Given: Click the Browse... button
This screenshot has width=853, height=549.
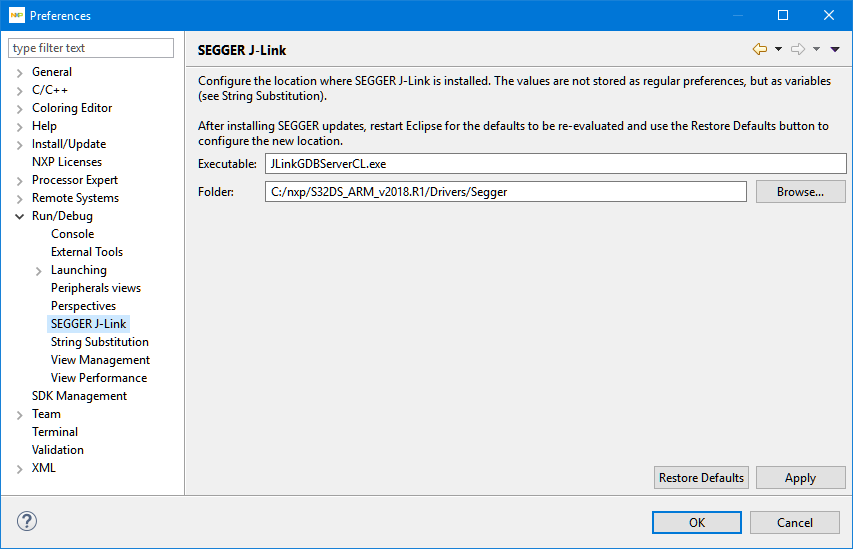Looking at the screenshot, I should pos(799,192).
